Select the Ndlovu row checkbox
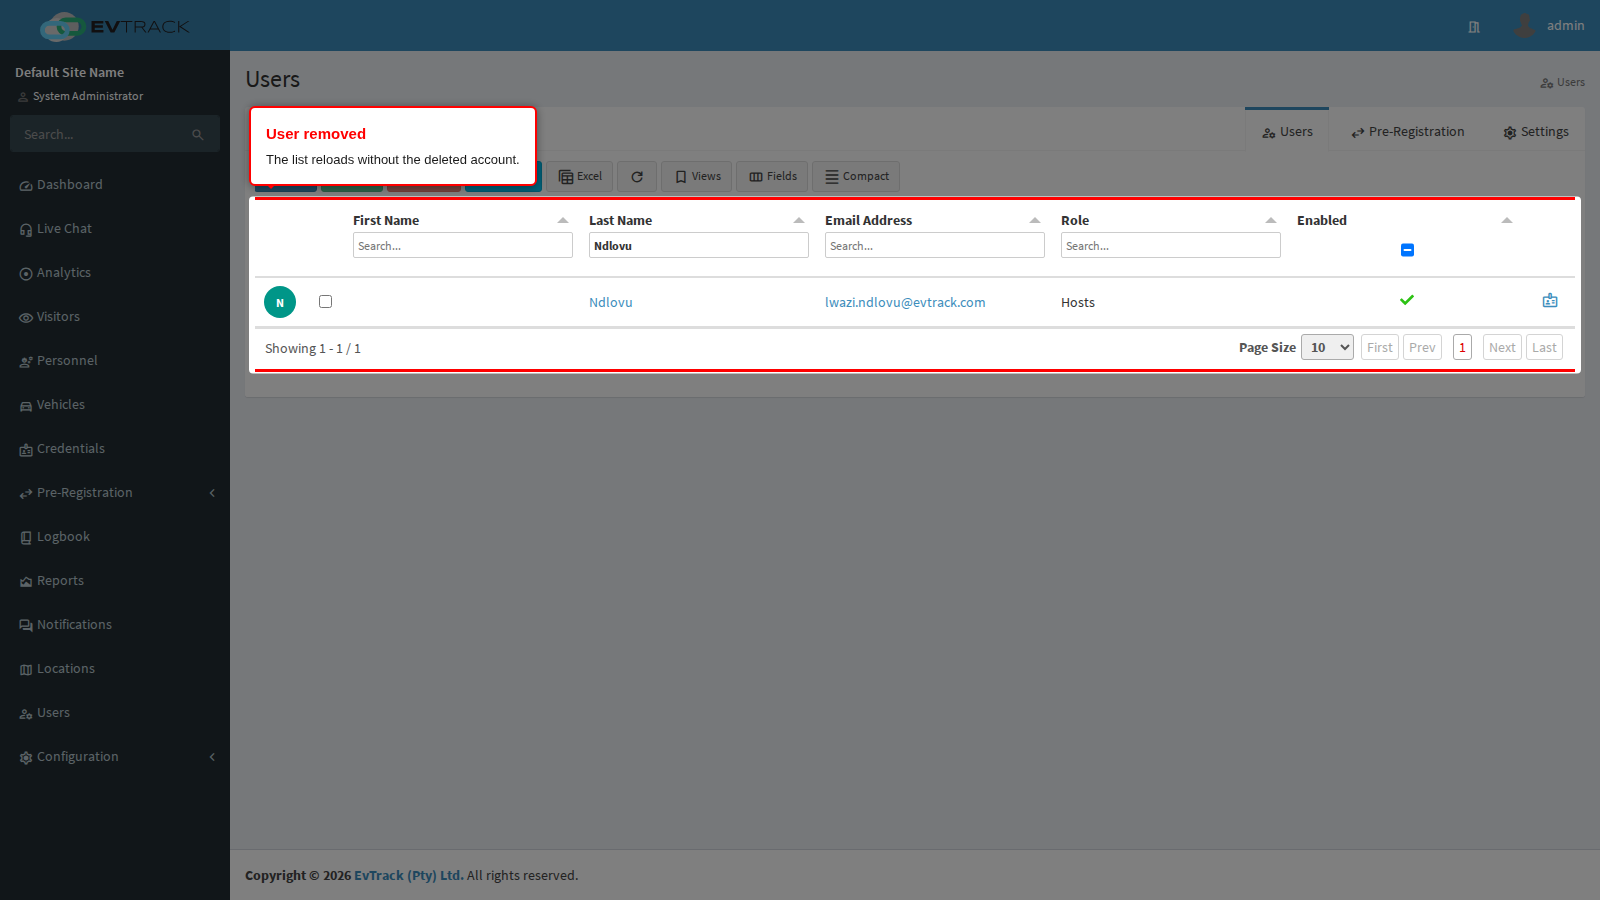 point(325,301)
